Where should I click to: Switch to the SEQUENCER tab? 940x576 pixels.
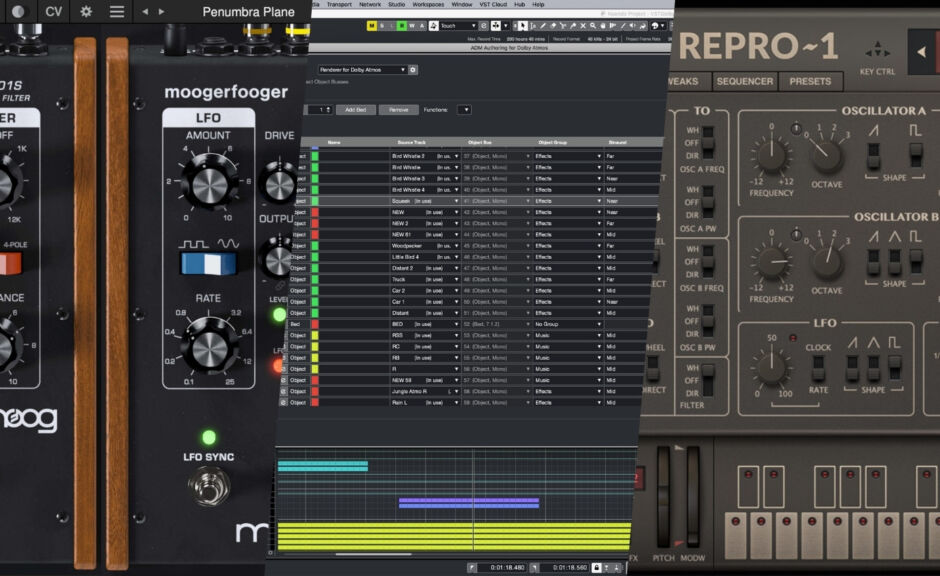click(744, 81)
